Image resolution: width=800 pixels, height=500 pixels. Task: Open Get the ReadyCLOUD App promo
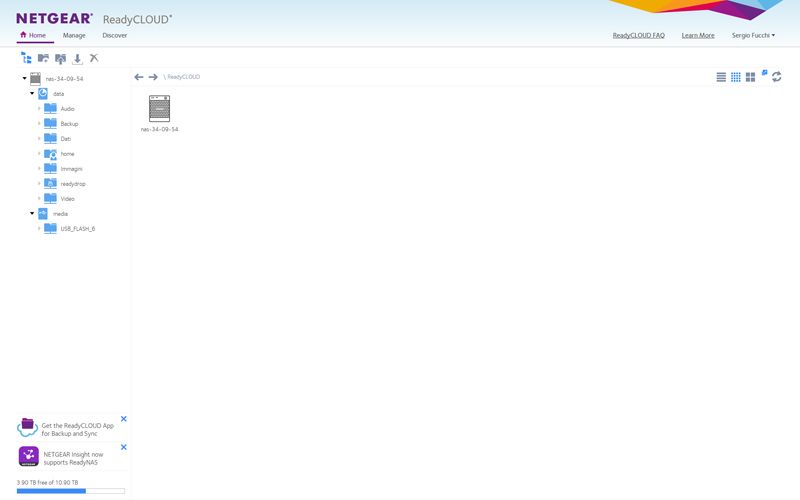pyautogui.click(x=78, y=430)
